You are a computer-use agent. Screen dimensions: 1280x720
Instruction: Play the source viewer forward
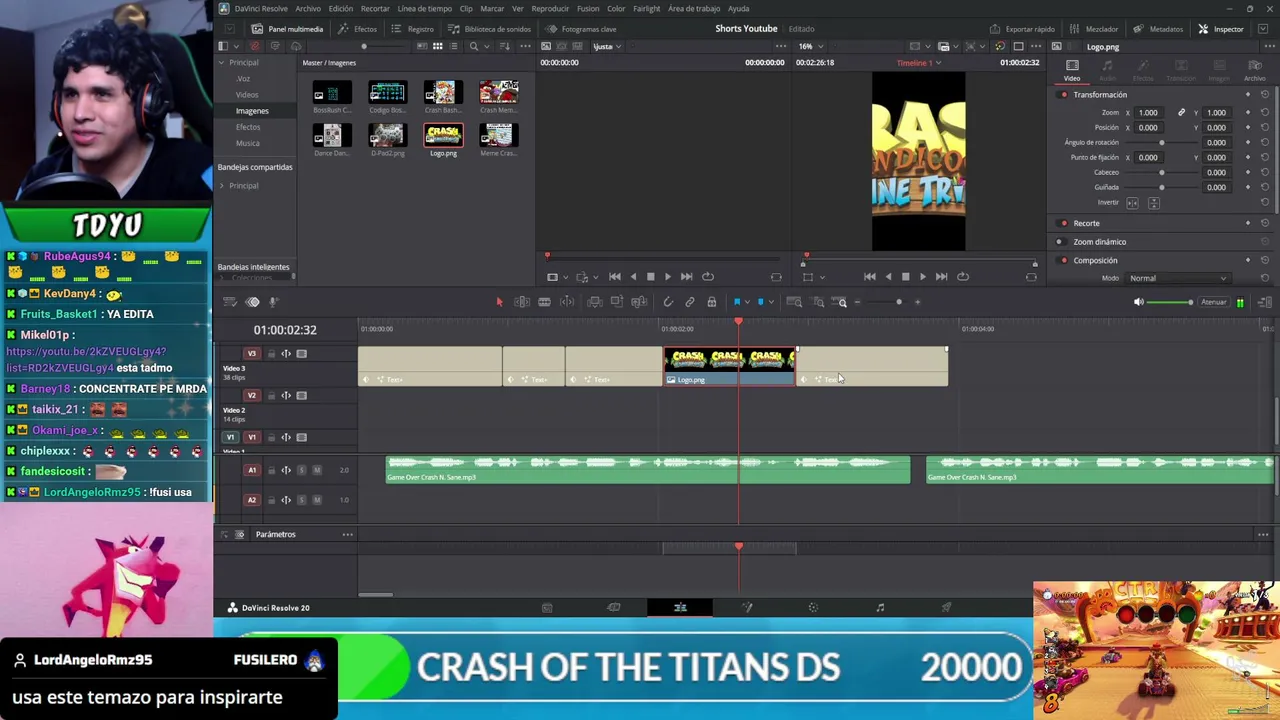pos(668,277)
